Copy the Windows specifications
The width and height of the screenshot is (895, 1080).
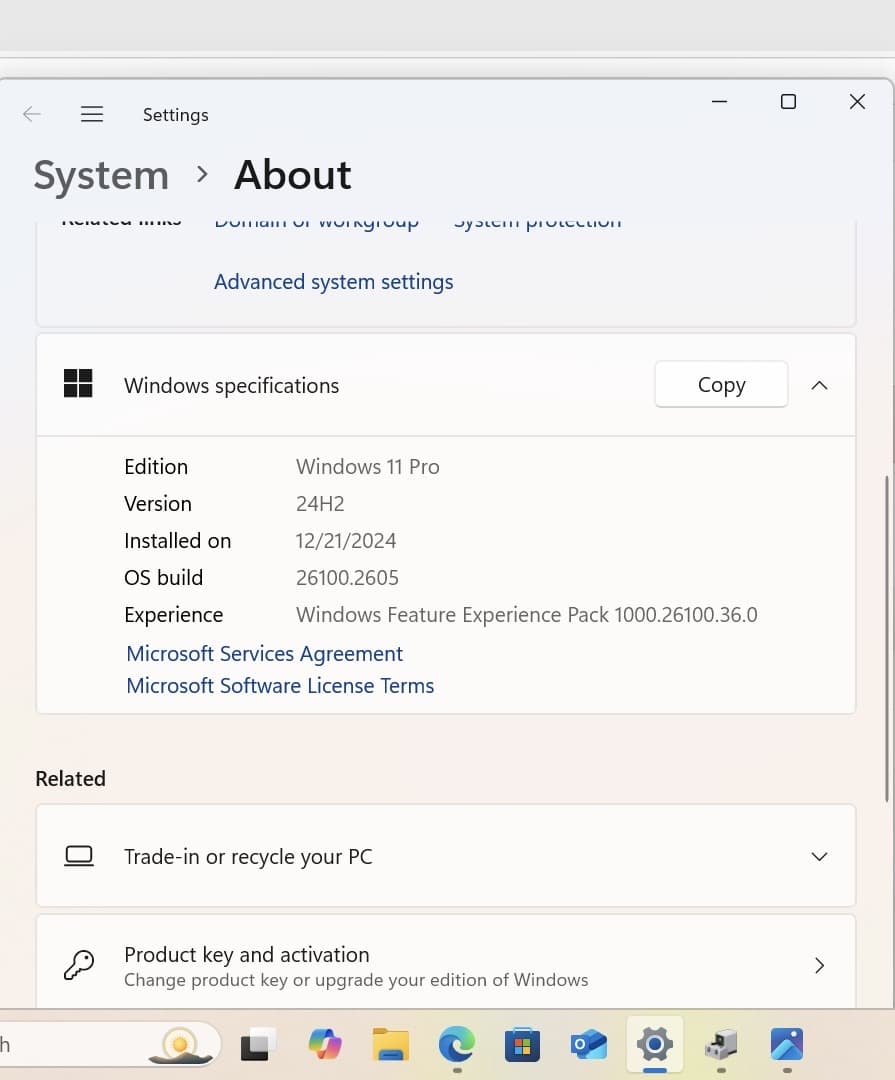(x=721, y=385)
